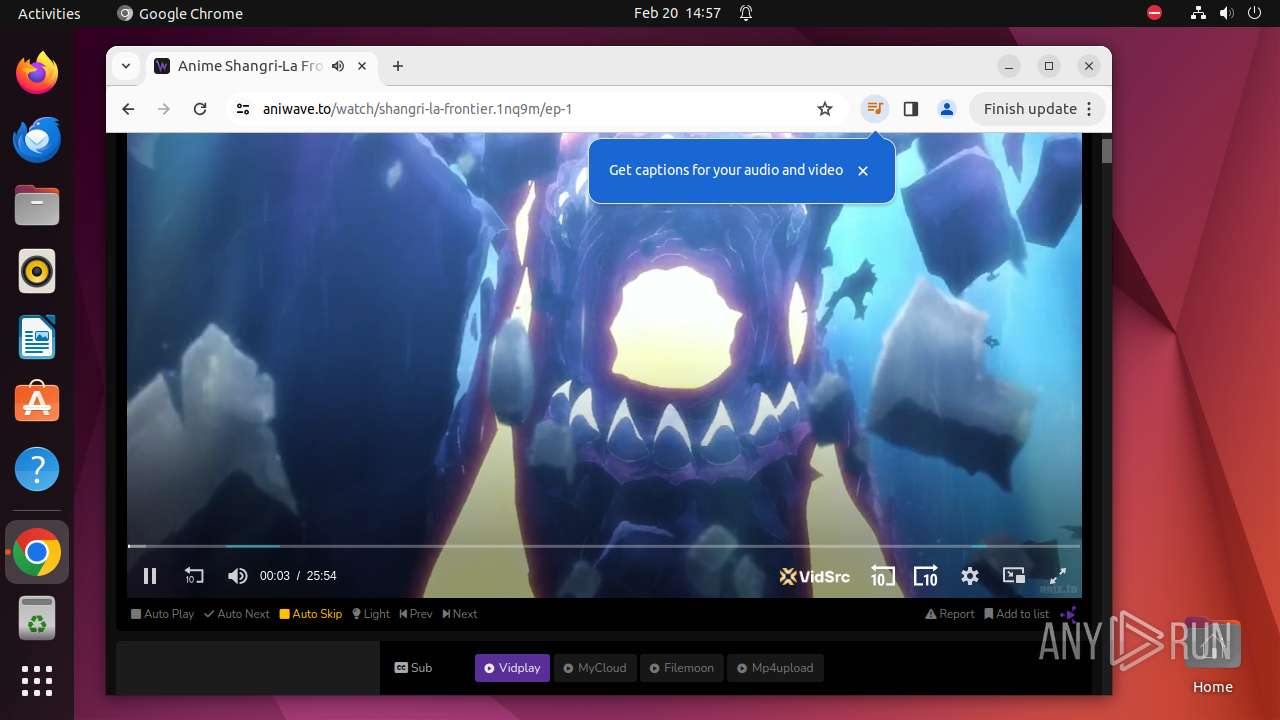1280x720 pixels.
Task: Select Vidplay server
Action: click(x=512, y=668)
